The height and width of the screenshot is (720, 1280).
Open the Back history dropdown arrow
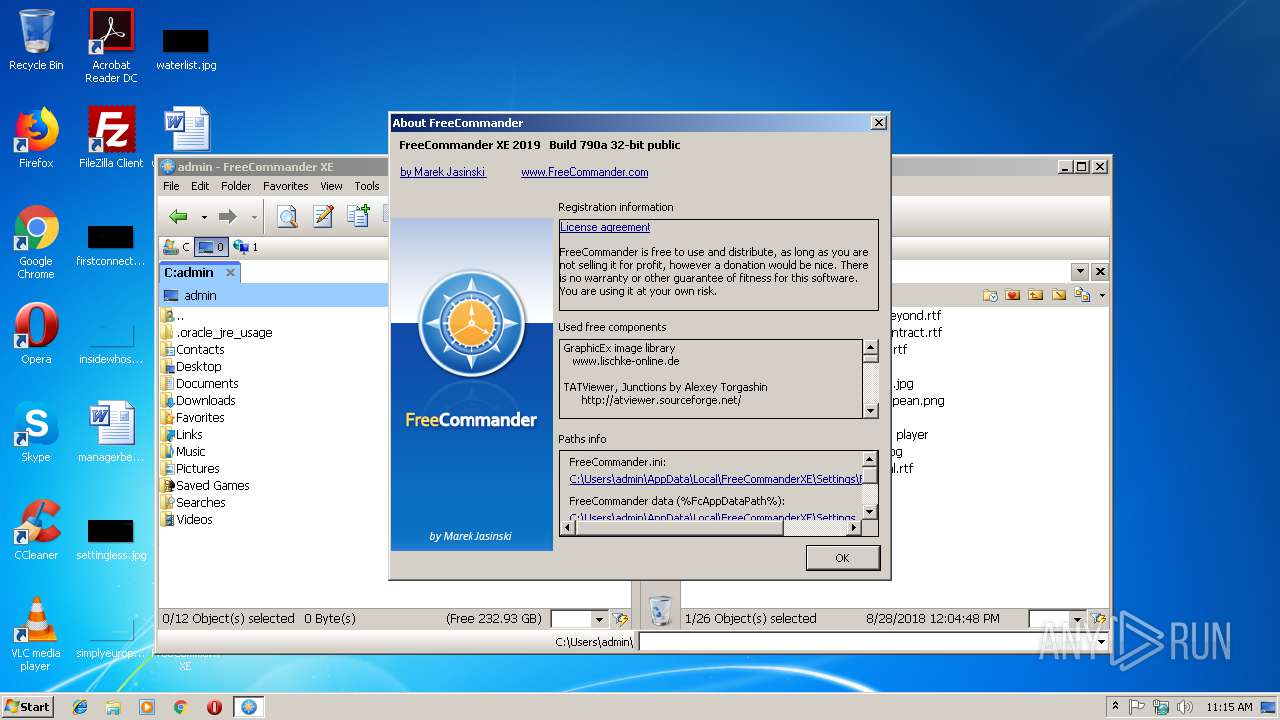click(x=204, y=217)
